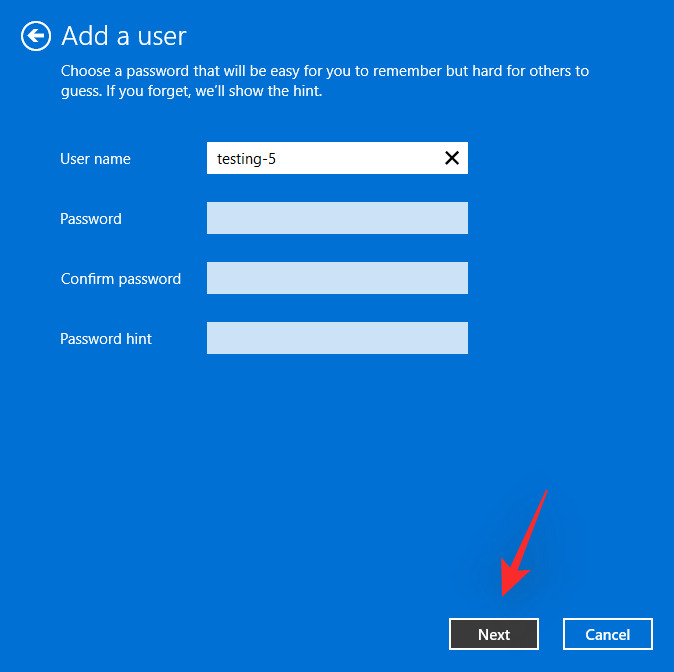
Task: Click the "Confirm password" label
Action: (x=121, y=279)
